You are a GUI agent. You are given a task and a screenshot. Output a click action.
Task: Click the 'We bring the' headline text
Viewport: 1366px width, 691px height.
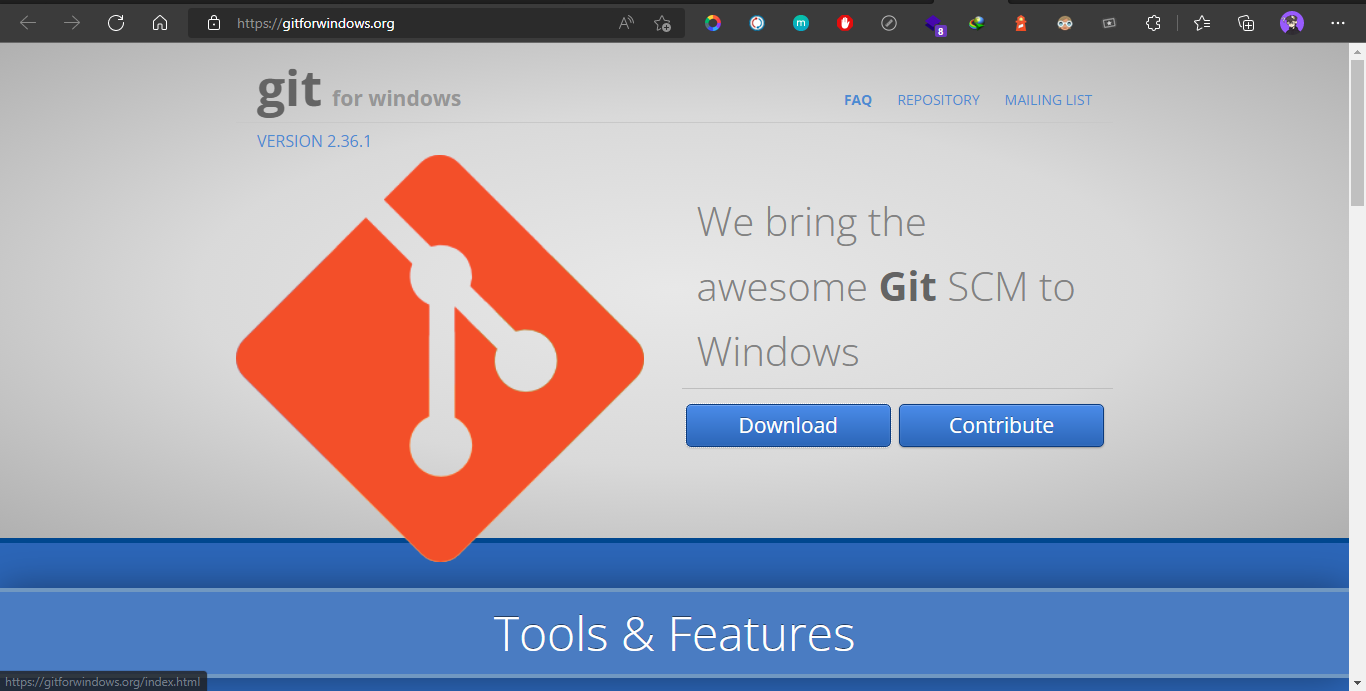(x=811, y=222)
